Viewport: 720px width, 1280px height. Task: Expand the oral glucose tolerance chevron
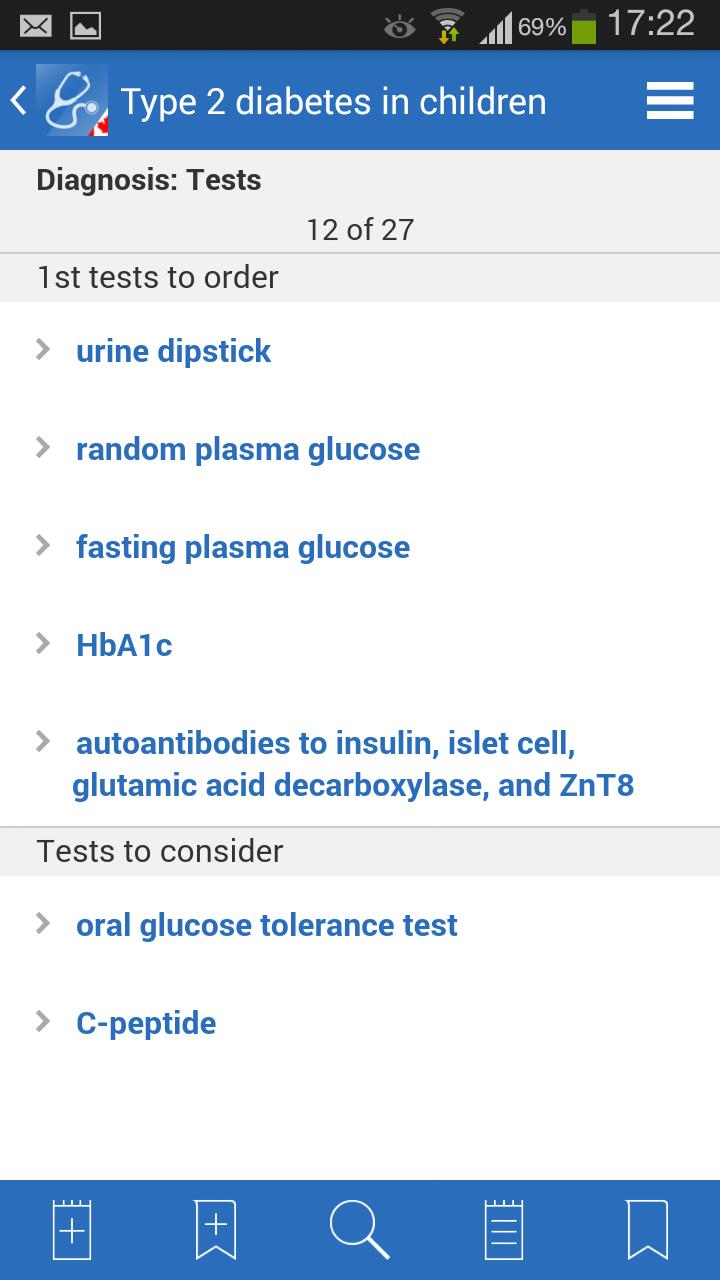pos(42,923)
